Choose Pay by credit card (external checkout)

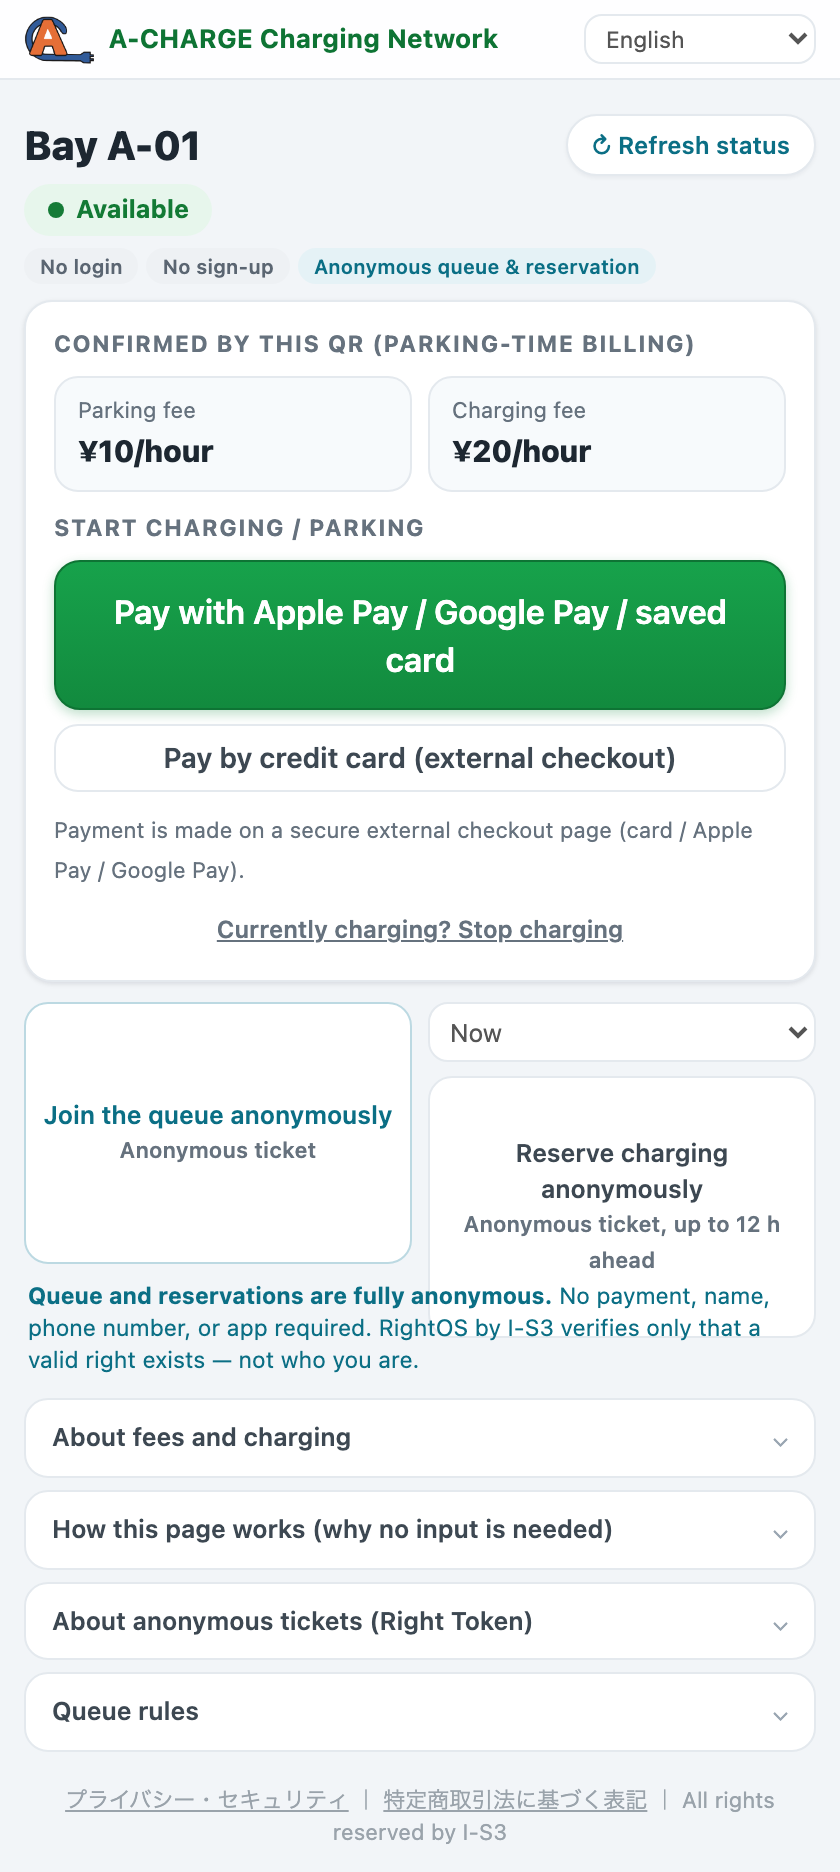420,758
